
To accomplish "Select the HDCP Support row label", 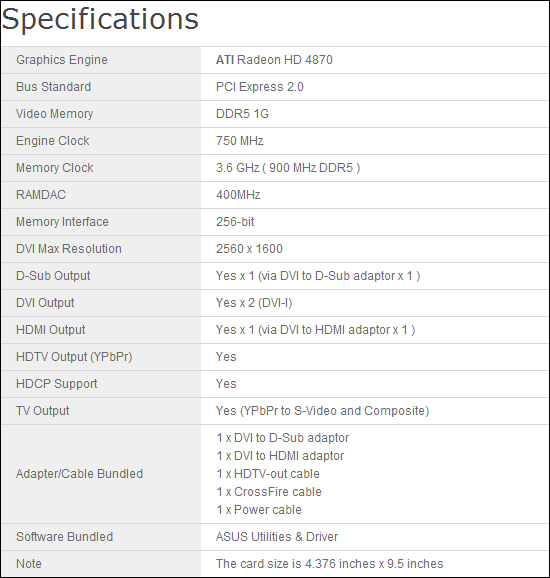I will 57,384.
